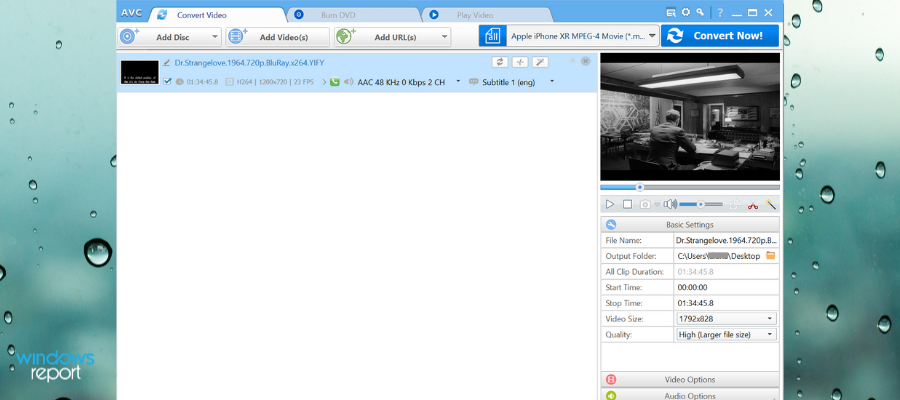The height and width of the screenshot is (400, 900).
Task: Open the settings gear in title bar
Action: 686,13
